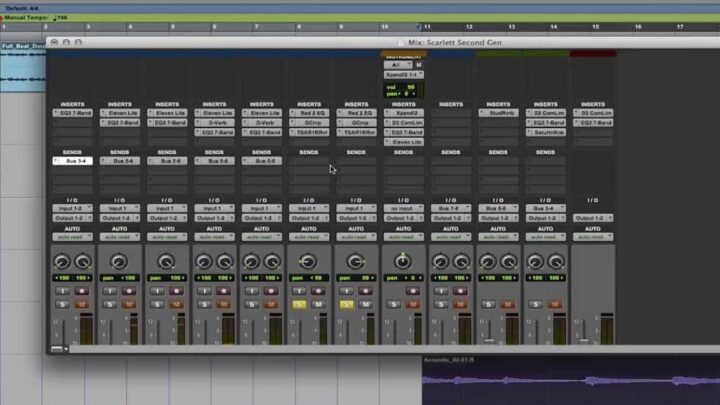Click bar 13 on the timeline ruler
The width and height of the screenshot is (720, 405).
tap(512, 27)
